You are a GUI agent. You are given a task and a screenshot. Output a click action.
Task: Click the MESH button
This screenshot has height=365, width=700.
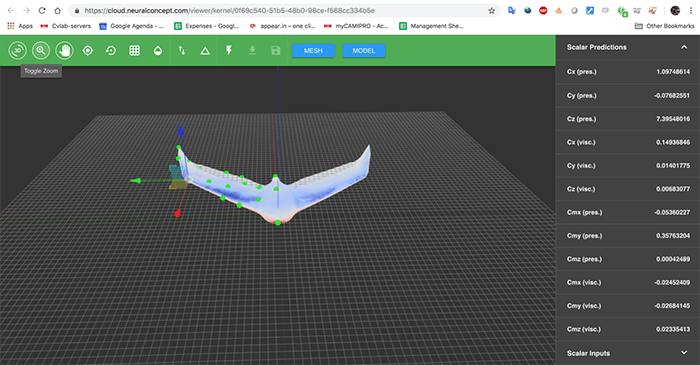[313, 50]
